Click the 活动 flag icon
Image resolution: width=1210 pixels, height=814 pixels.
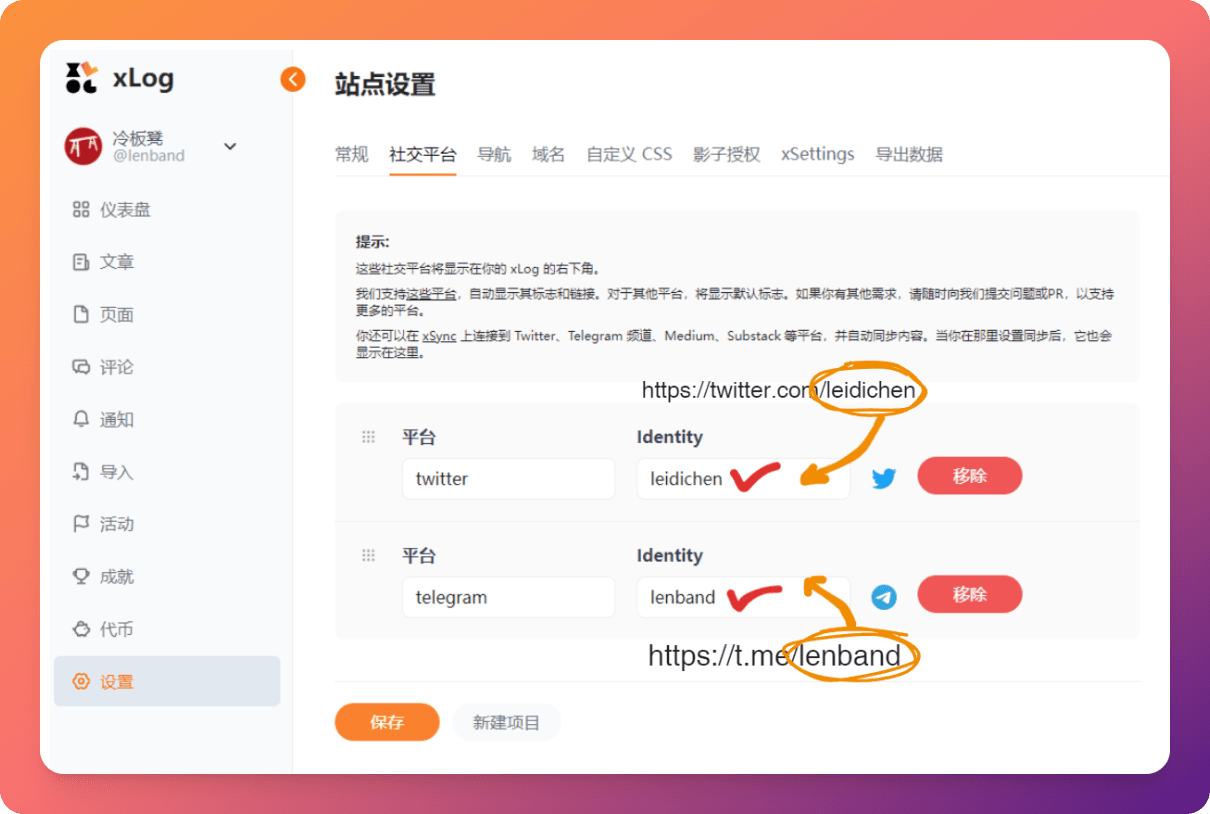[x=81, y=524]
